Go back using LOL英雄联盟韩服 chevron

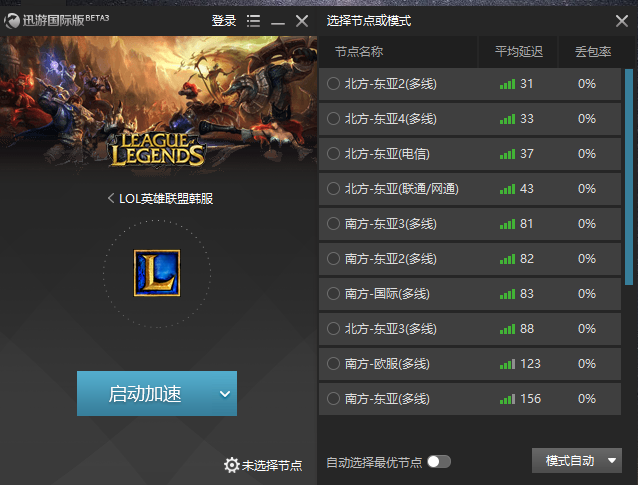(111, 198)
